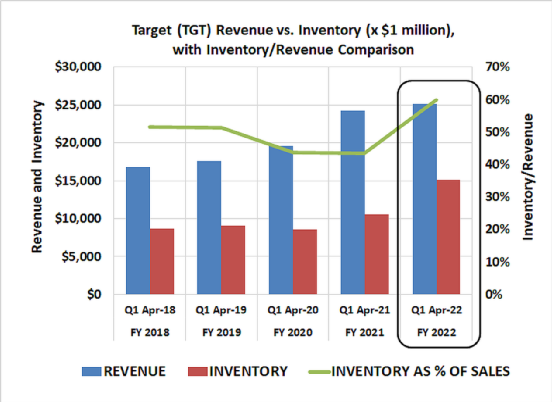This screenshot has height=402, width=552.
Task: Click the Q1 Apr-21 axis label
Action: pyautogui.click(x=365, y=310)
